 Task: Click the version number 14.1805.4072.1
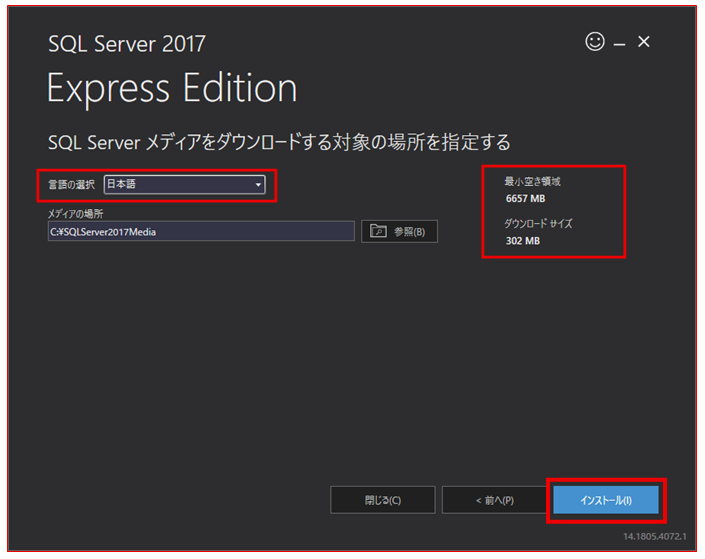click(655, 536)
